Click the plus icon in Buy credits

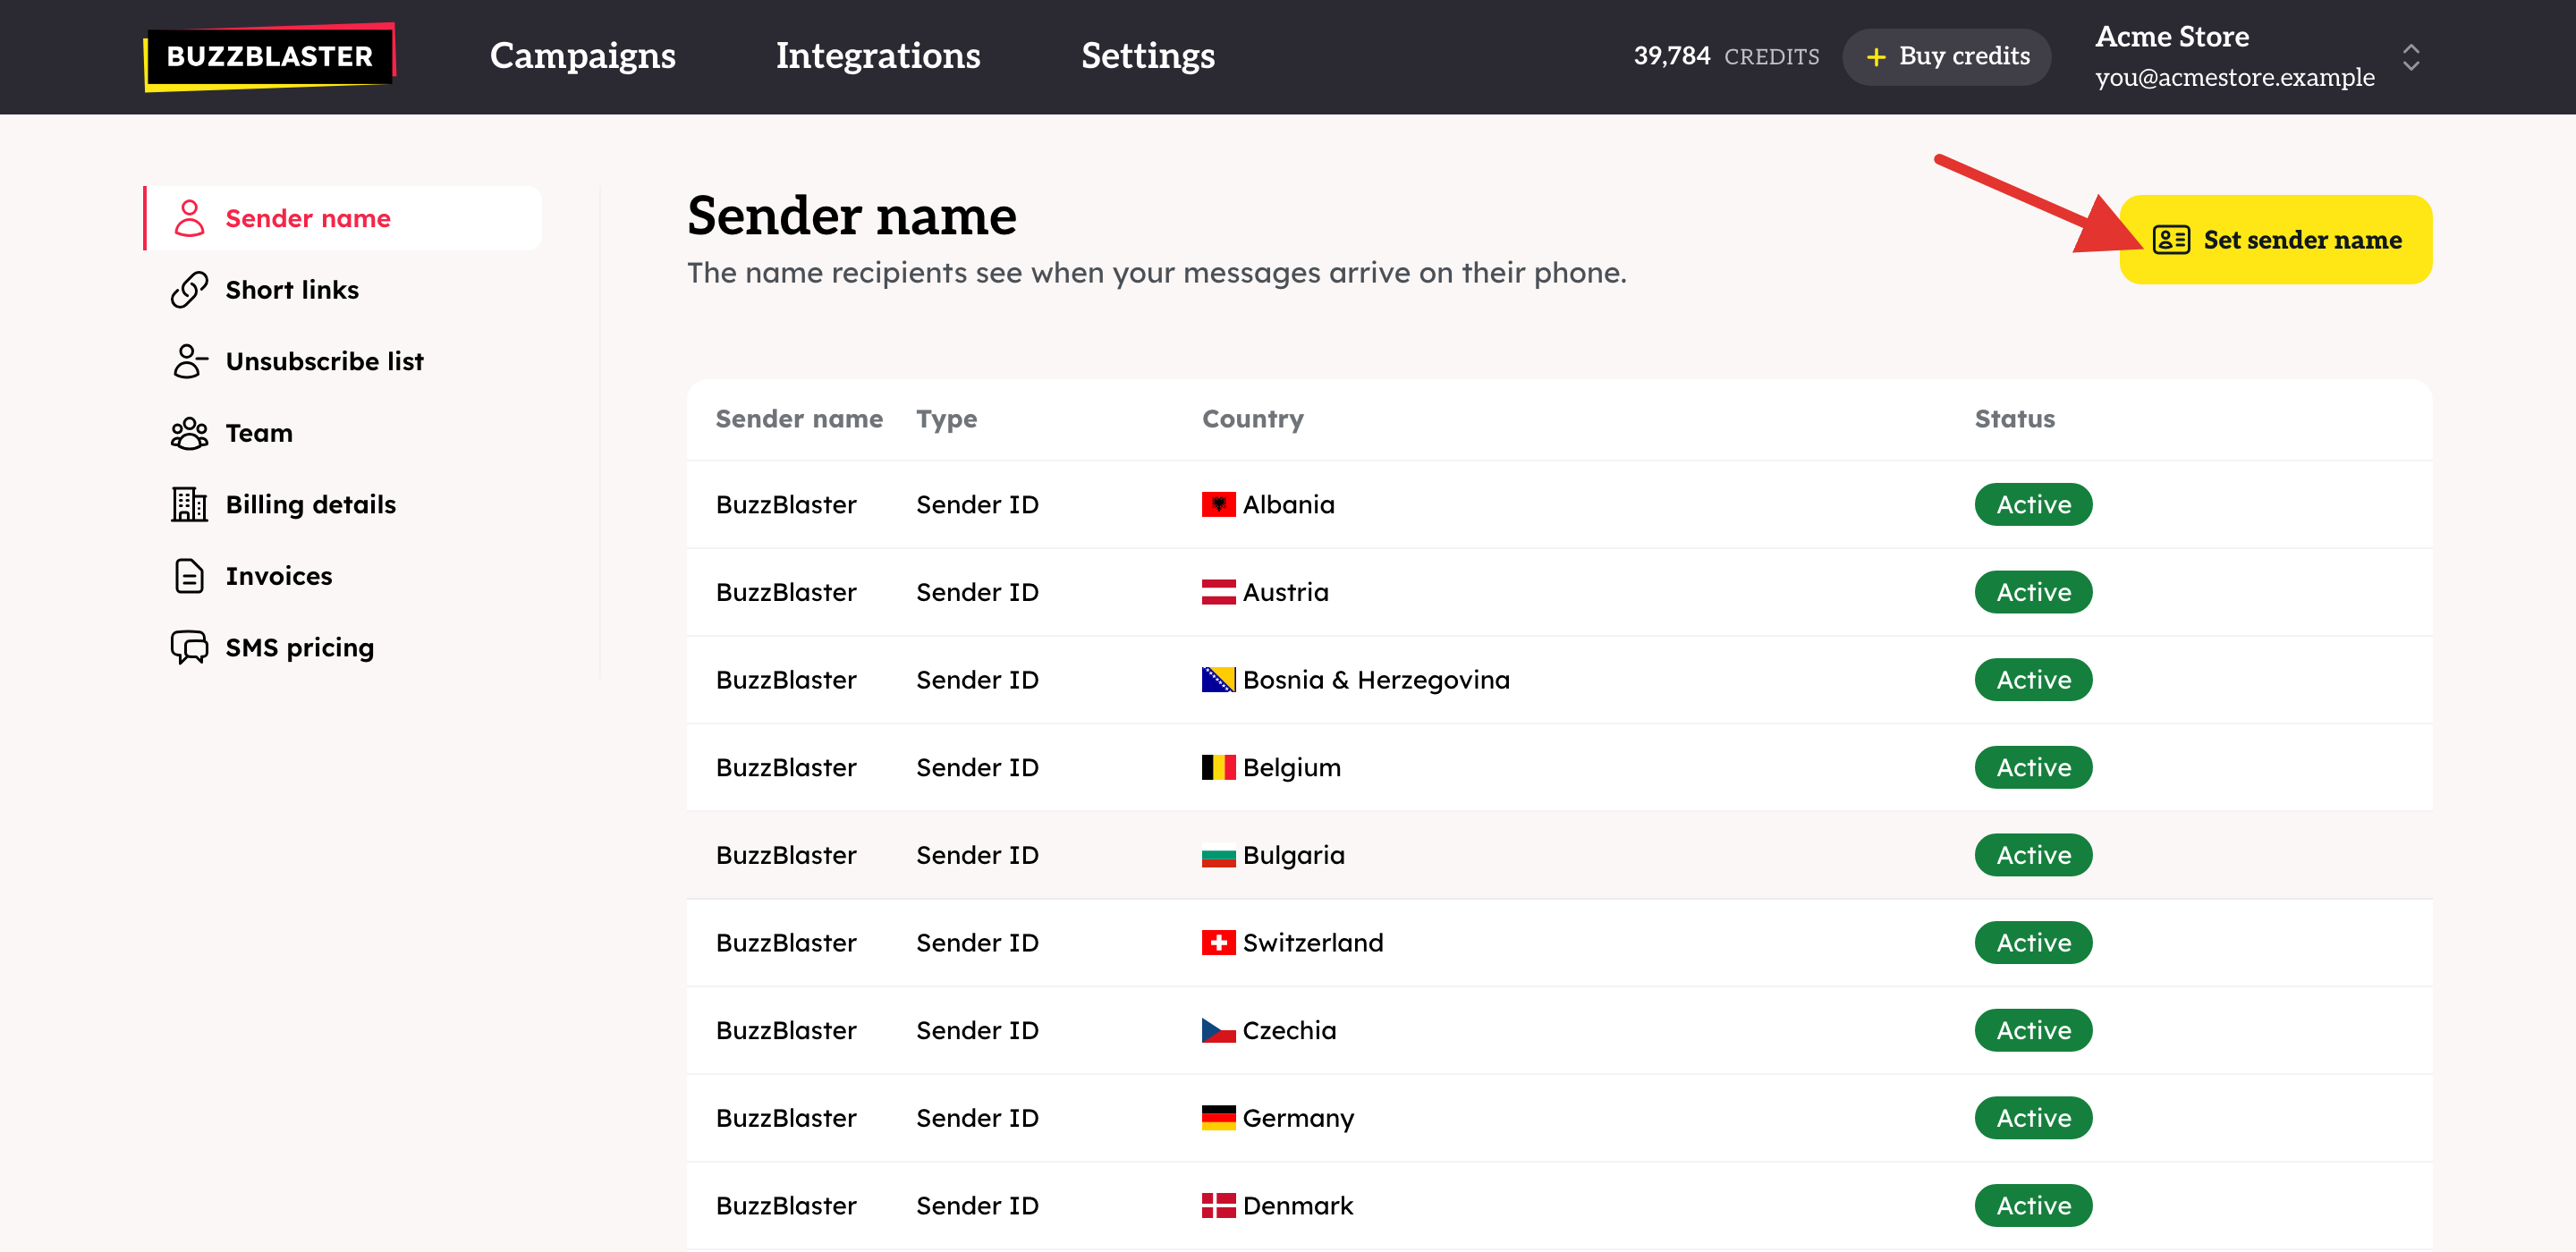(x=1876, y=57)
